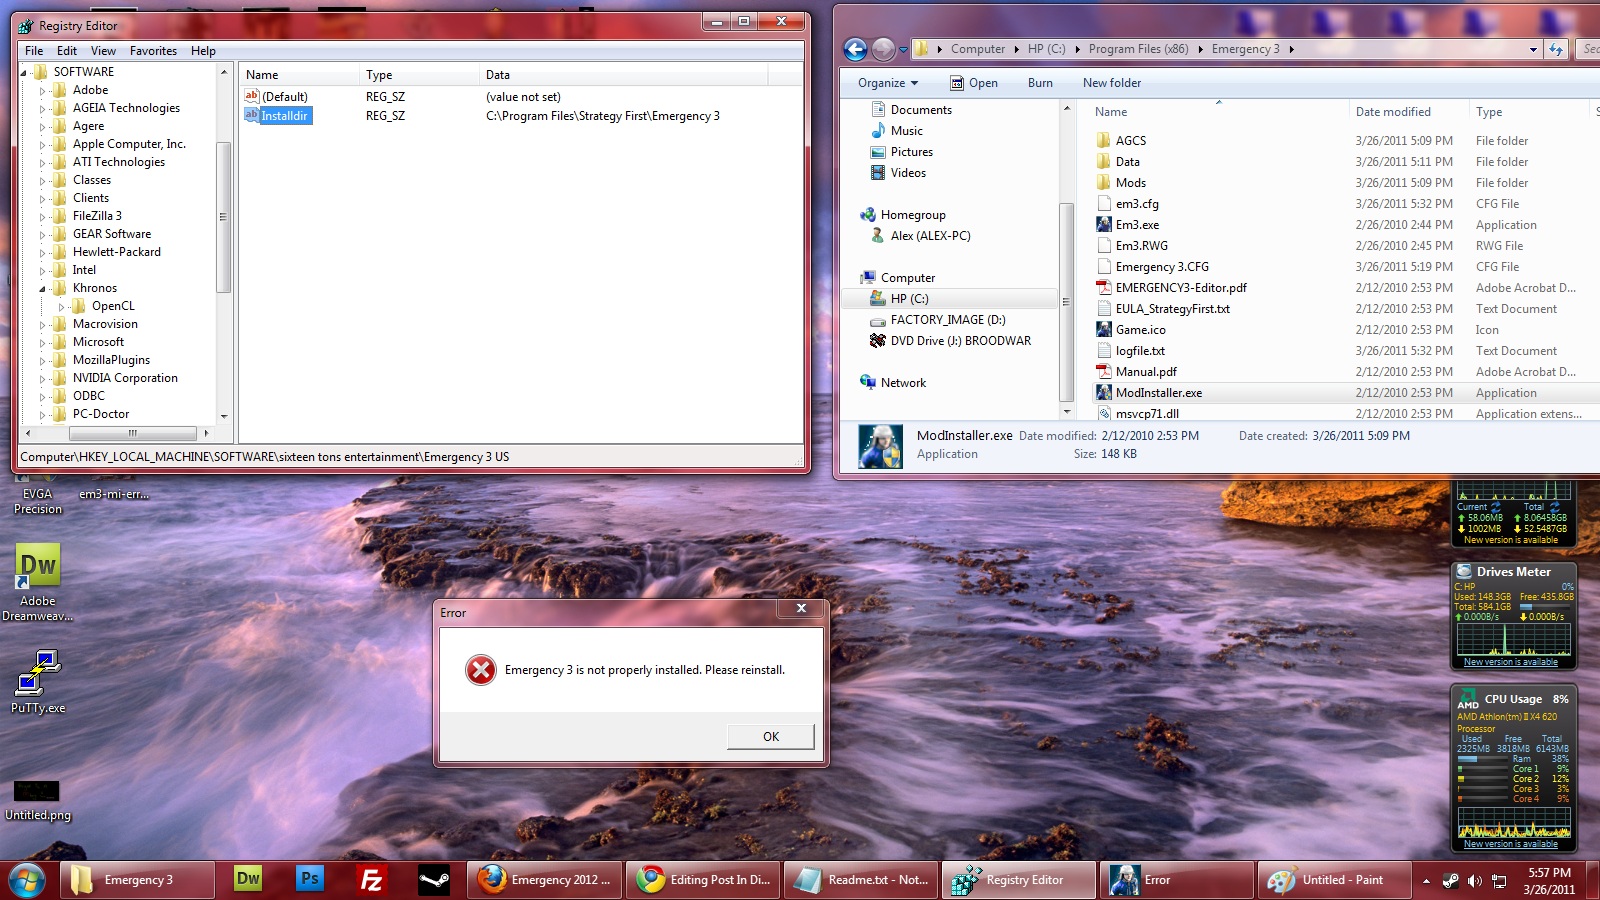Open Dreamweaver from the taskbar

click(x=248, y=879)
